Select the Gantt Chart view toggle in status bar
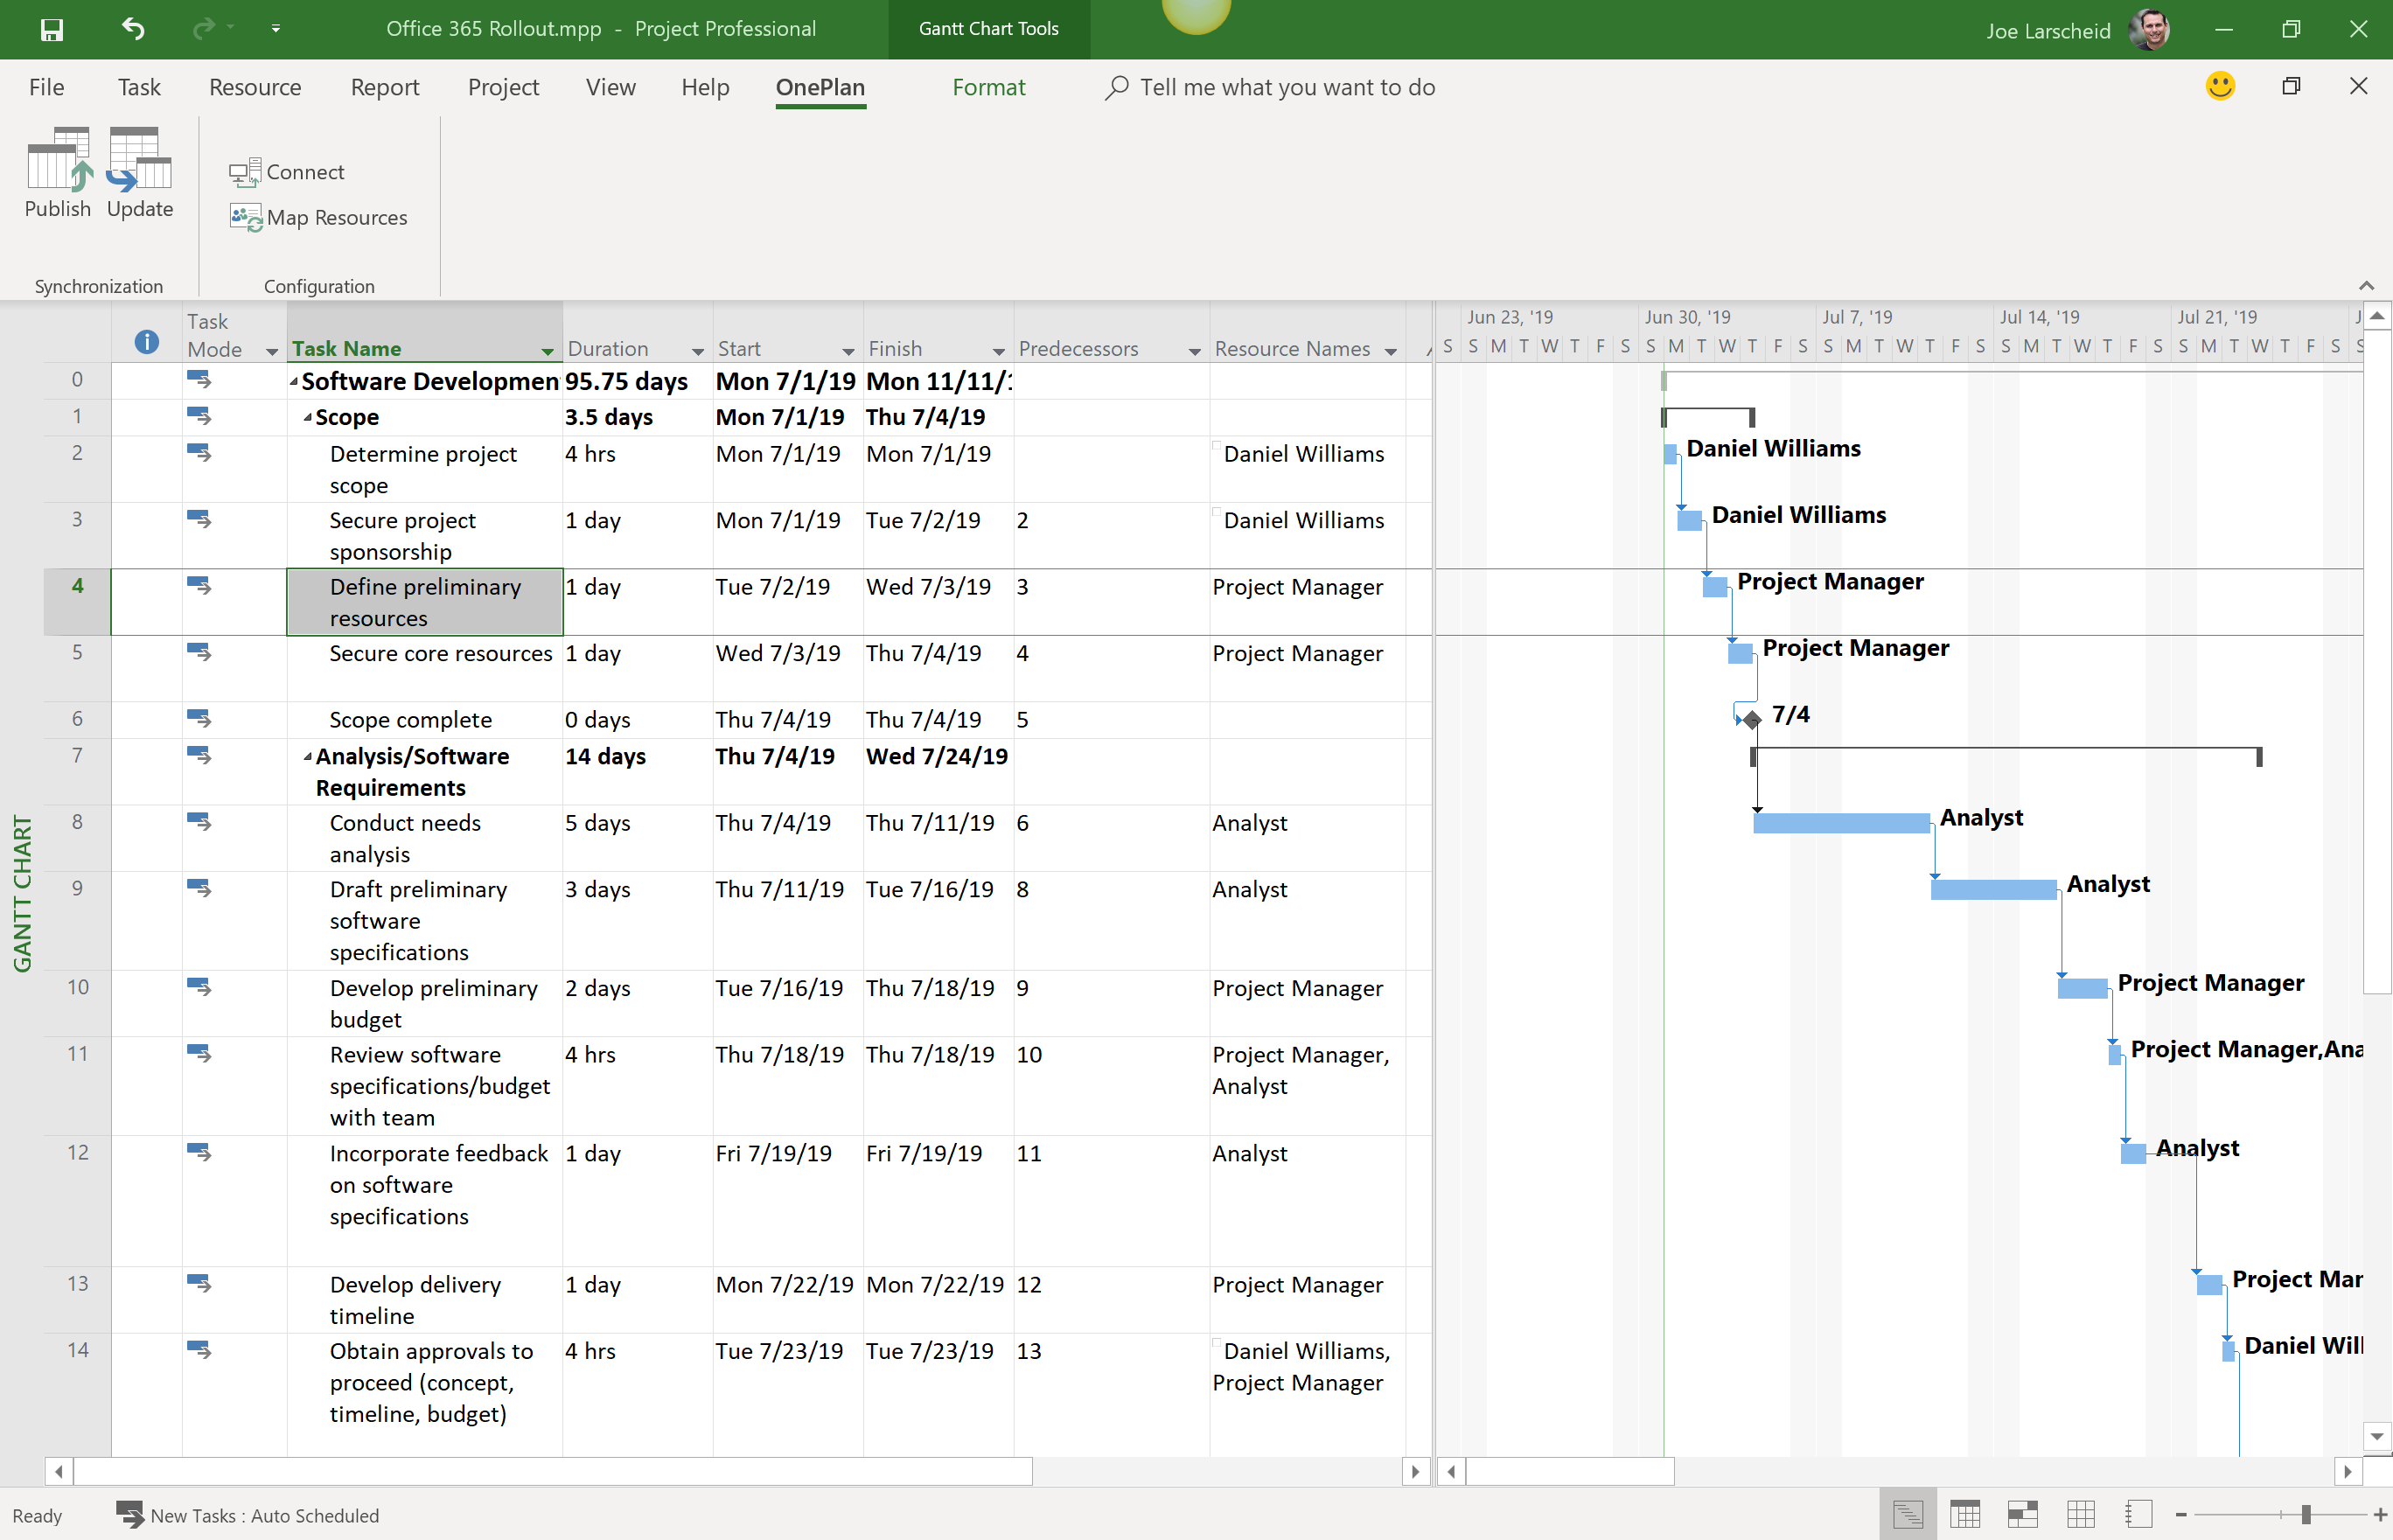The image size is (2393, 1540). pos(1908,1513)
